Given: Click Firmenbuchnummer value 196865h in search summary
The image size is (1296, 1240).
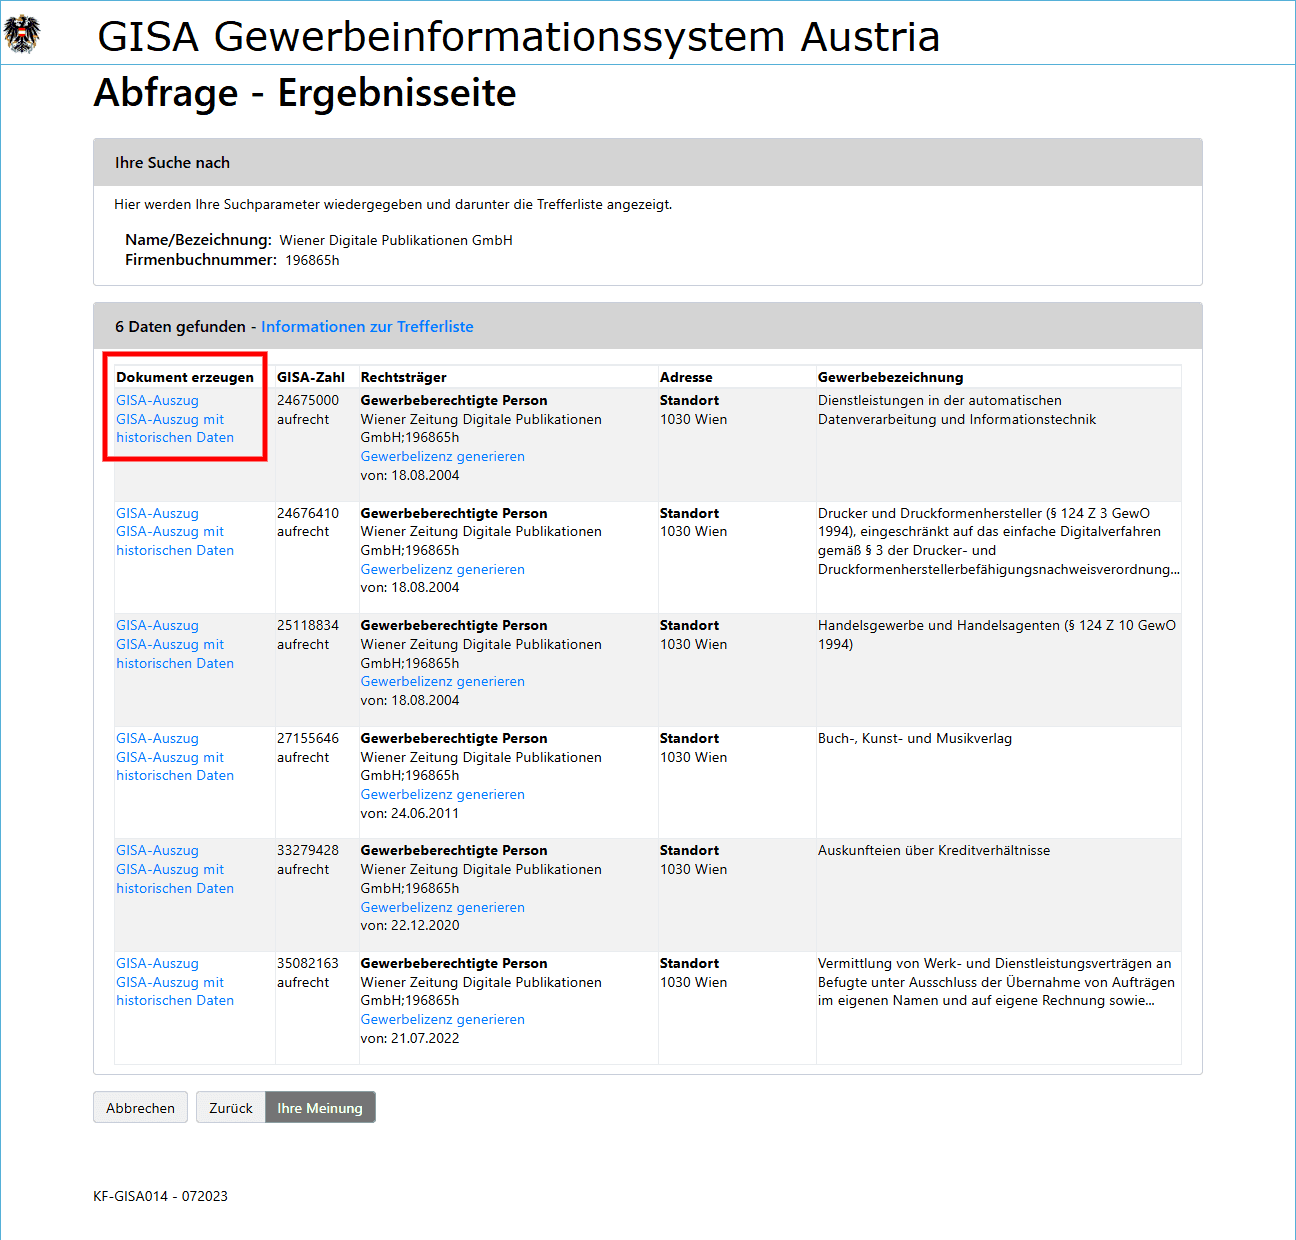Looking at the screenshot, I should pos(312,261).
